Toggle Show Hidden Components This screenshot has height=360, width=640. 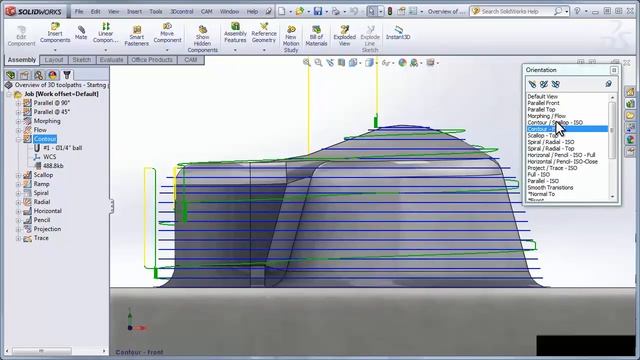pyautogui.click(x=202, y=39)
